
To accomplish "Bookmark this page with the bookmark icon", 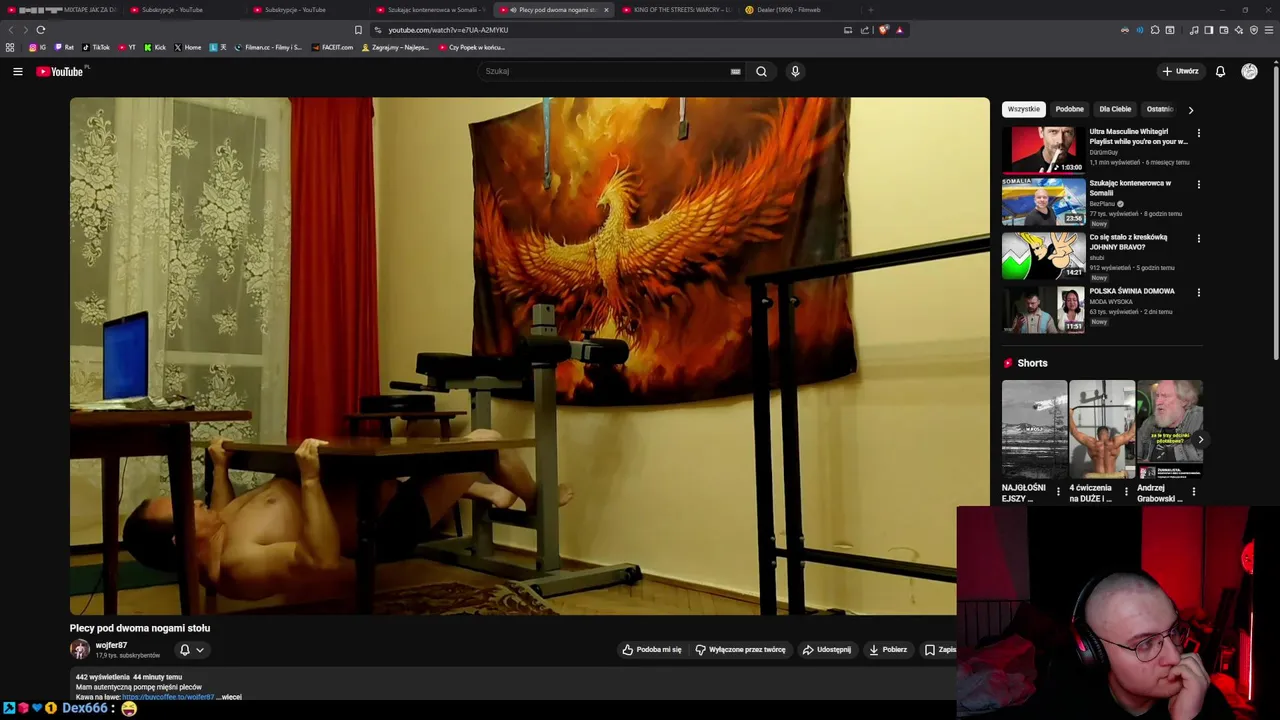I will [358, 30].
